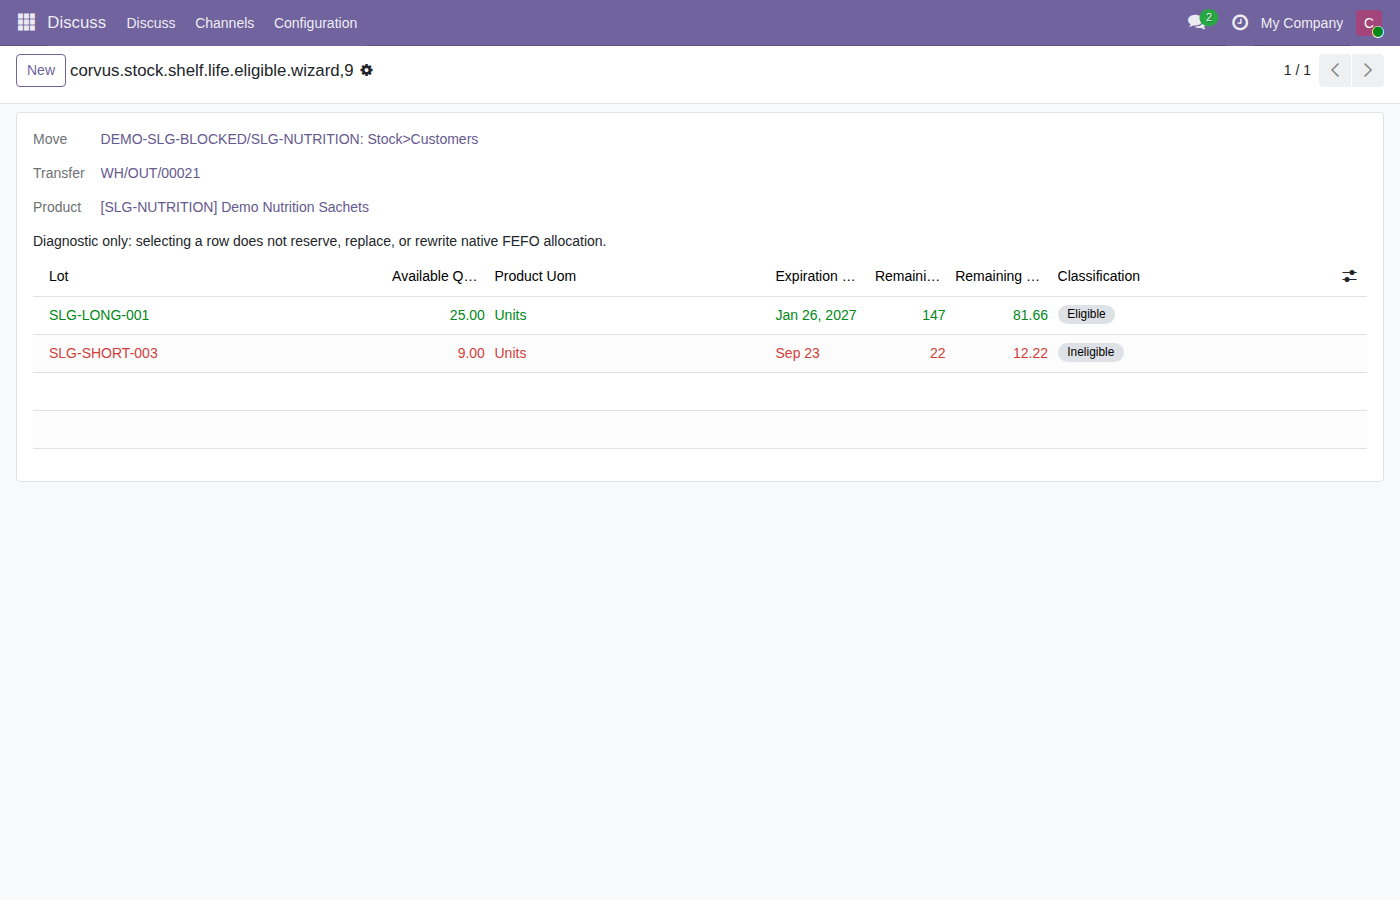
Task: Click the remaining percent 12.22
Action: [1030, 353]
